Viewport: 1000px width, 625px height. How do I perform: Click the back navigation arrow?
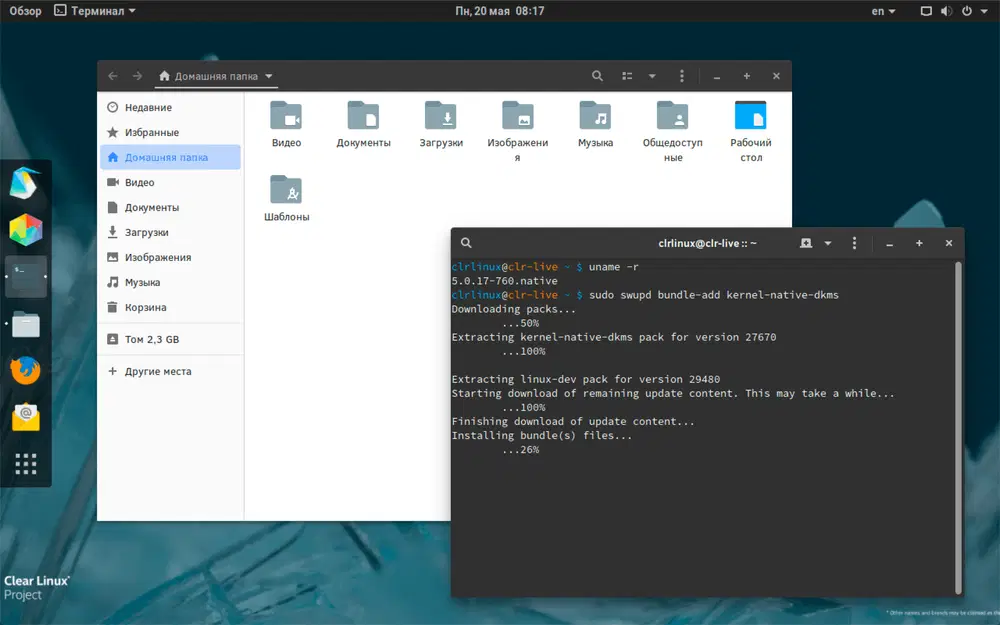tap(113, 76)
